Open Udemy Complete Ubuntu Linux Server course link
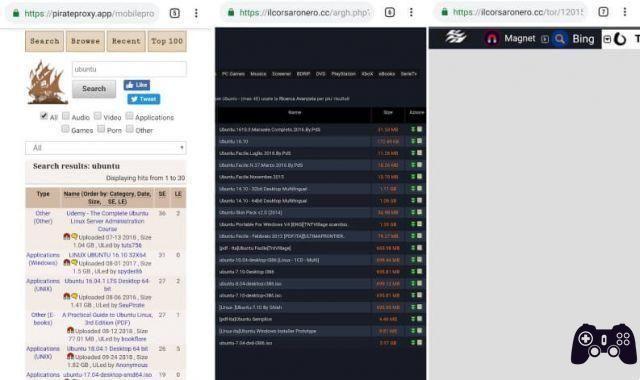Image resolution: width=640 pixels, height=380 pixels. pos(107,221)
